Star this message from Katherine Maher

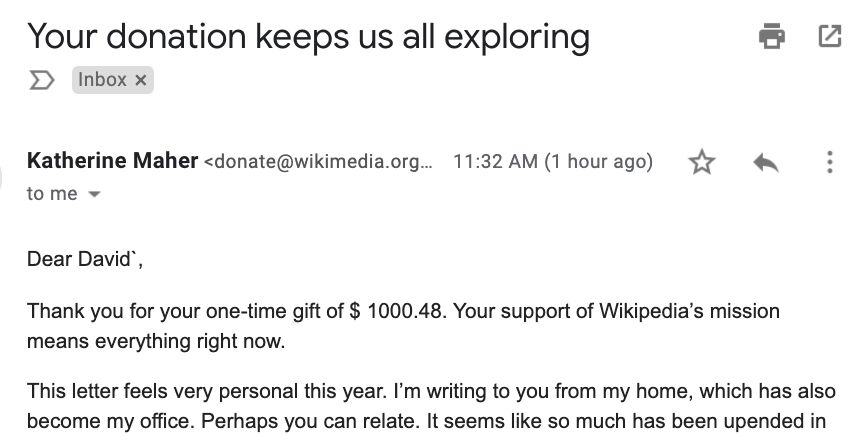point(702,162)
